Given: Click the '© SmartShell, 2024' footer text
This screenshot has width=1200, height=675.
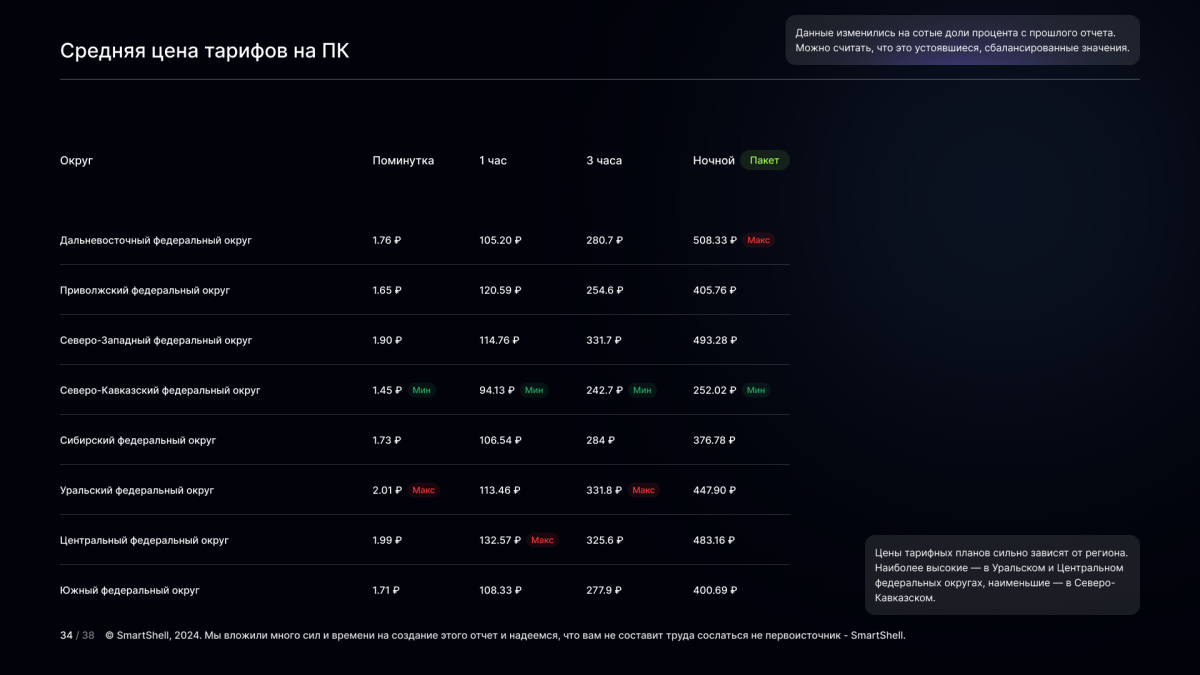Looking at the screenshot, I should click(x=505, y=636).
